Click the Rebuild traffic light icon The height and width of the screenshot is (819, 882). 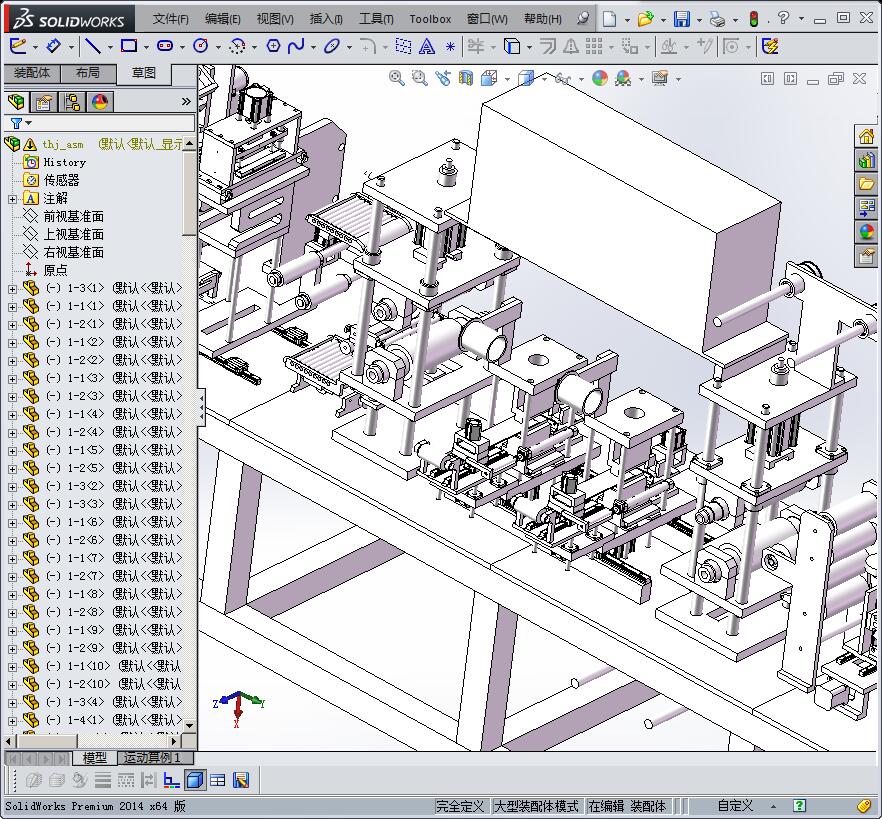(x=753, y=19)
